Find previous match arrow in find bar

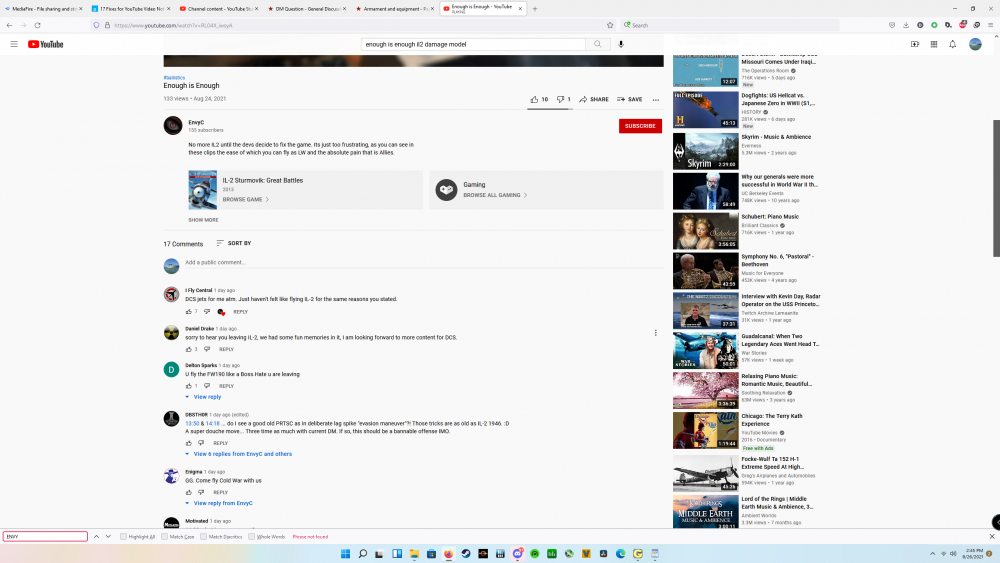point(96,537)
